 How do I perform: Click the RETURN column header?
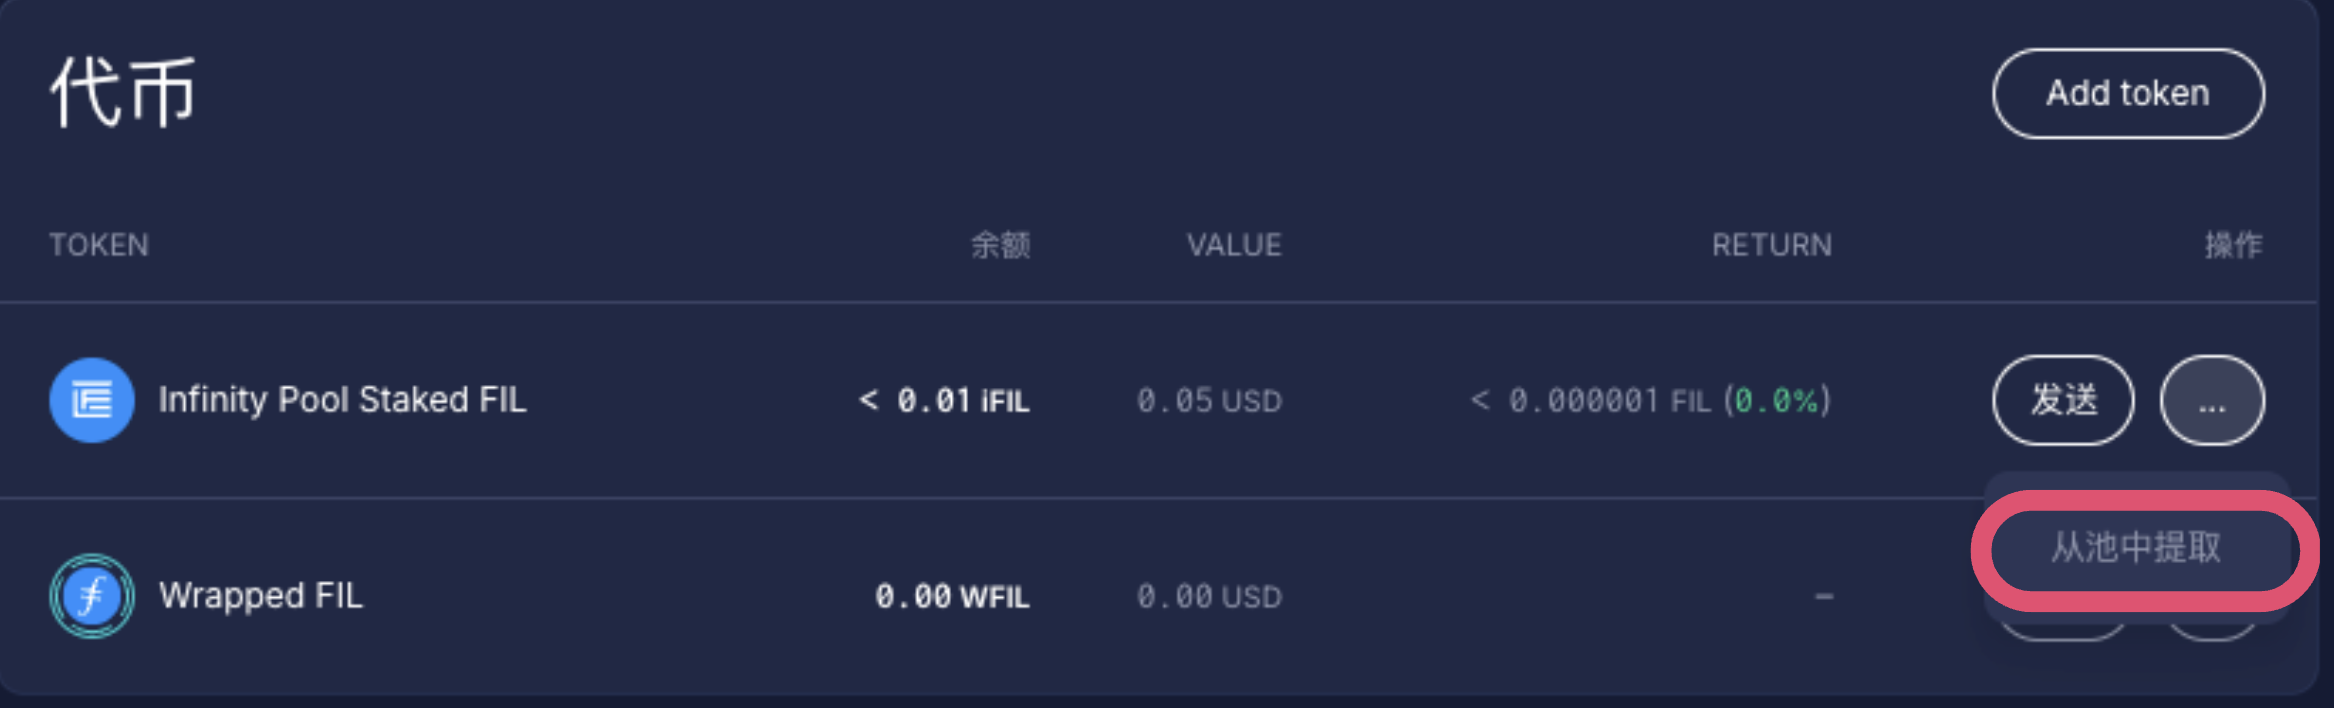pyautogui.click(x=1771, y=245)
